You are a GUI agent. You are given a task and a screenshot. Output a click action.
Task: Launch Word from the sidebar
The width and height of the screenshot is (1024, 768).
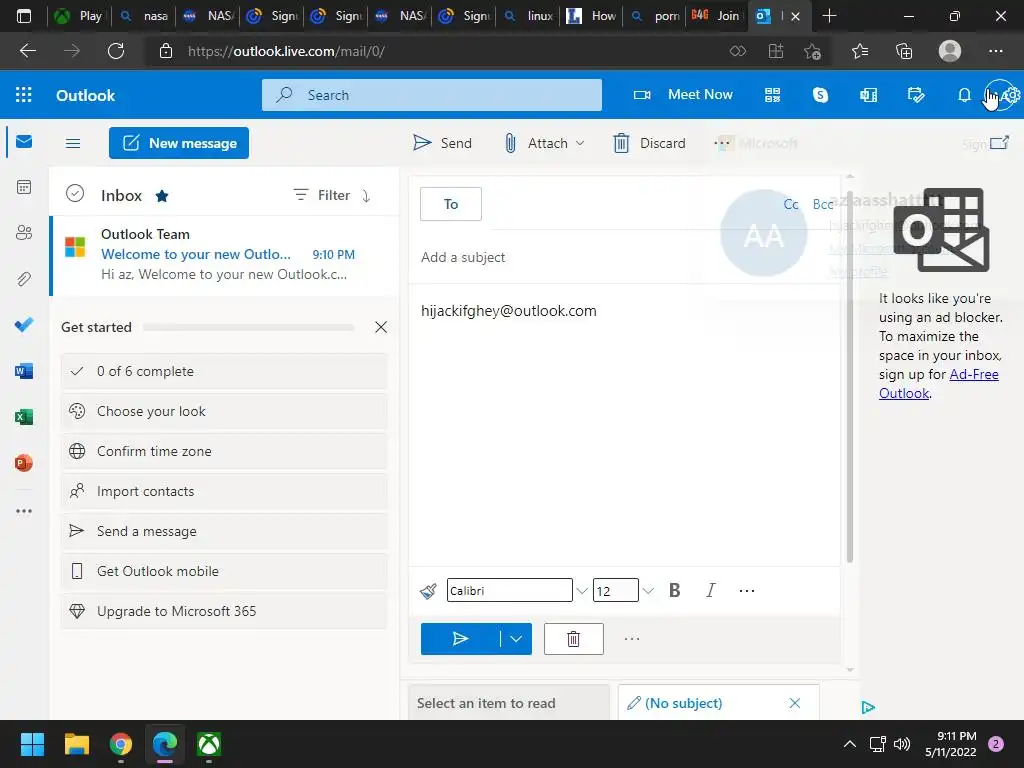pyautogui.click(x=24, y=371)
